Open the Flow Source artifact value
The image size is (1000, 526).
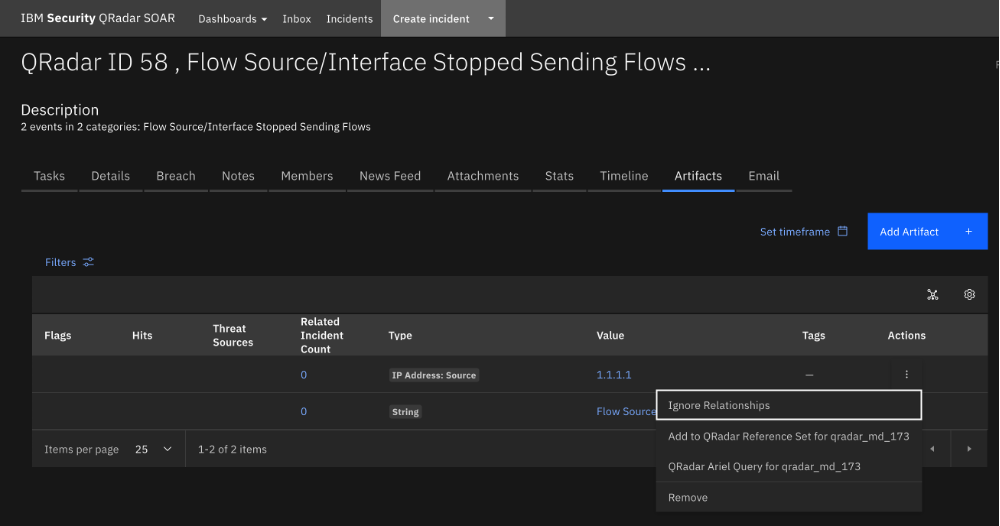point(626,411)
